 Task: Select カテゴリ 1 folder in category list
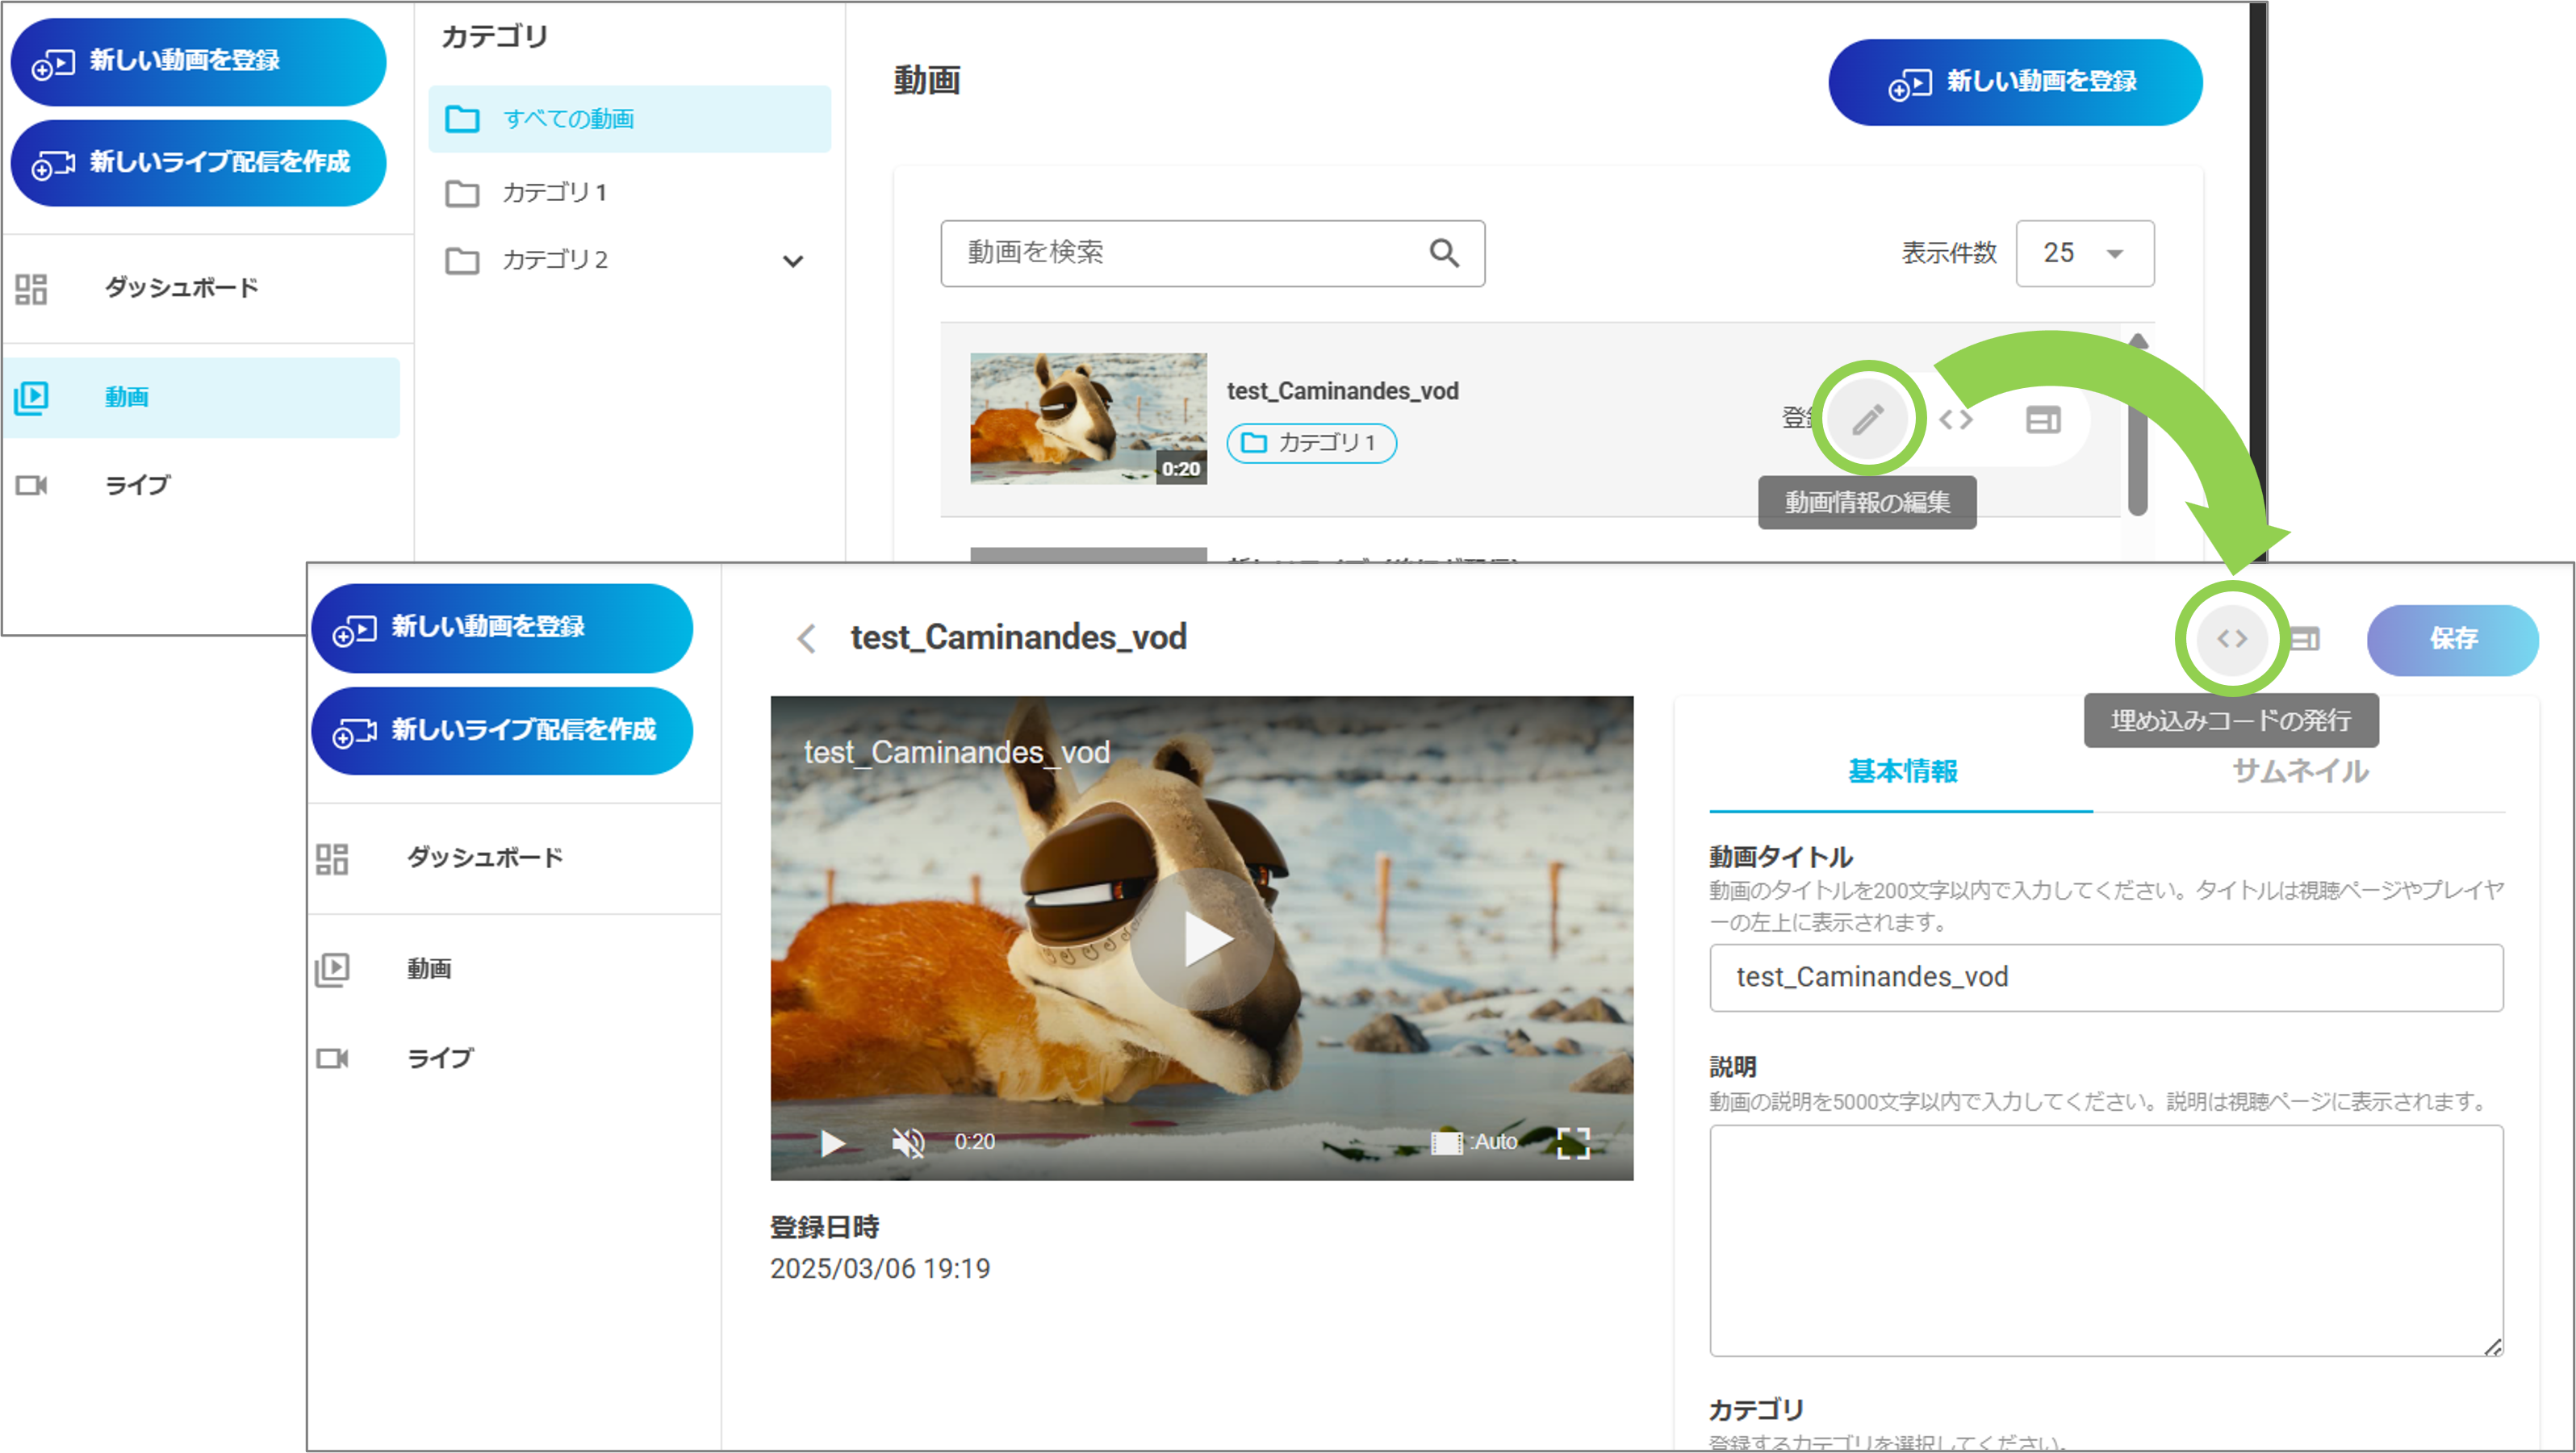(x=629, y=192)
